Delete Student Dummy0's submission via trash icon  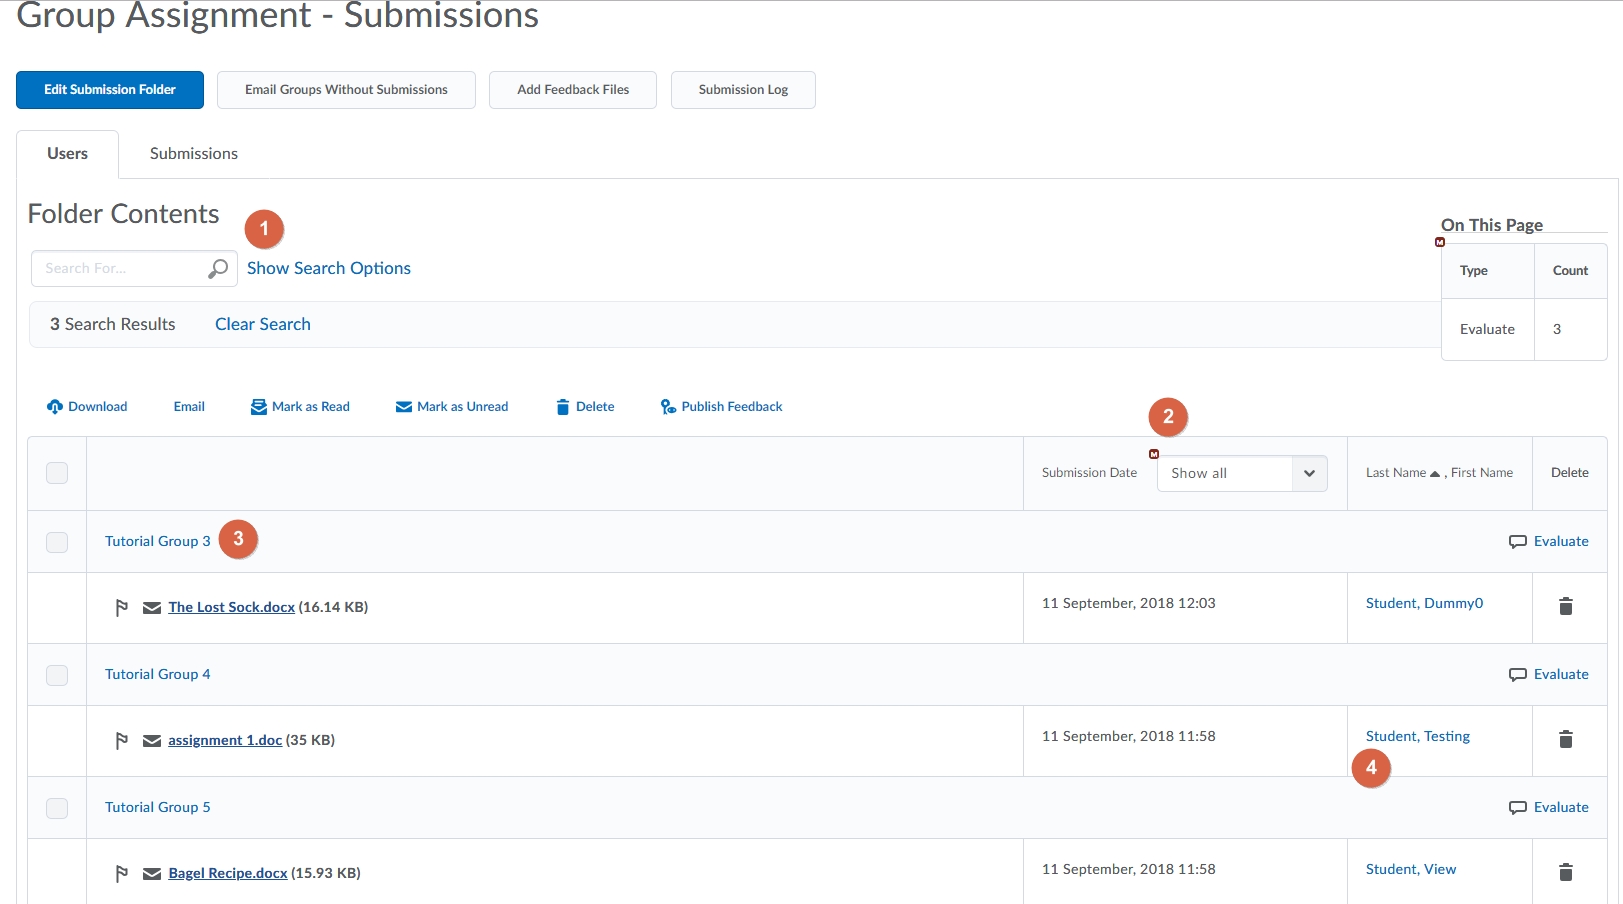coord(1566,606)
